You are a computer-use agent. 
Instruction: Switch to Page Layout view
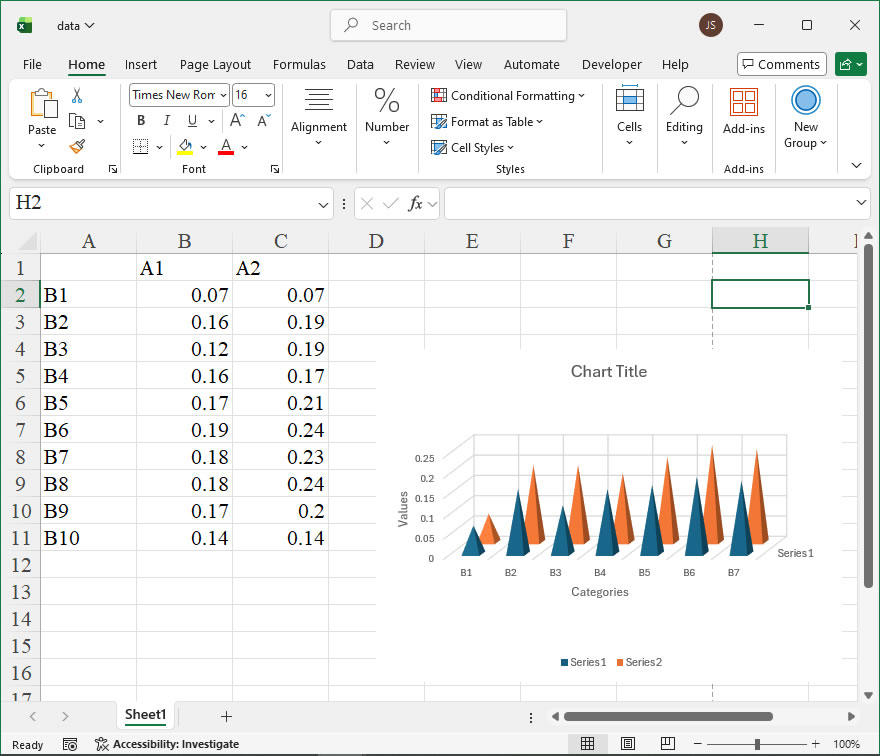(x=627, y=744)
